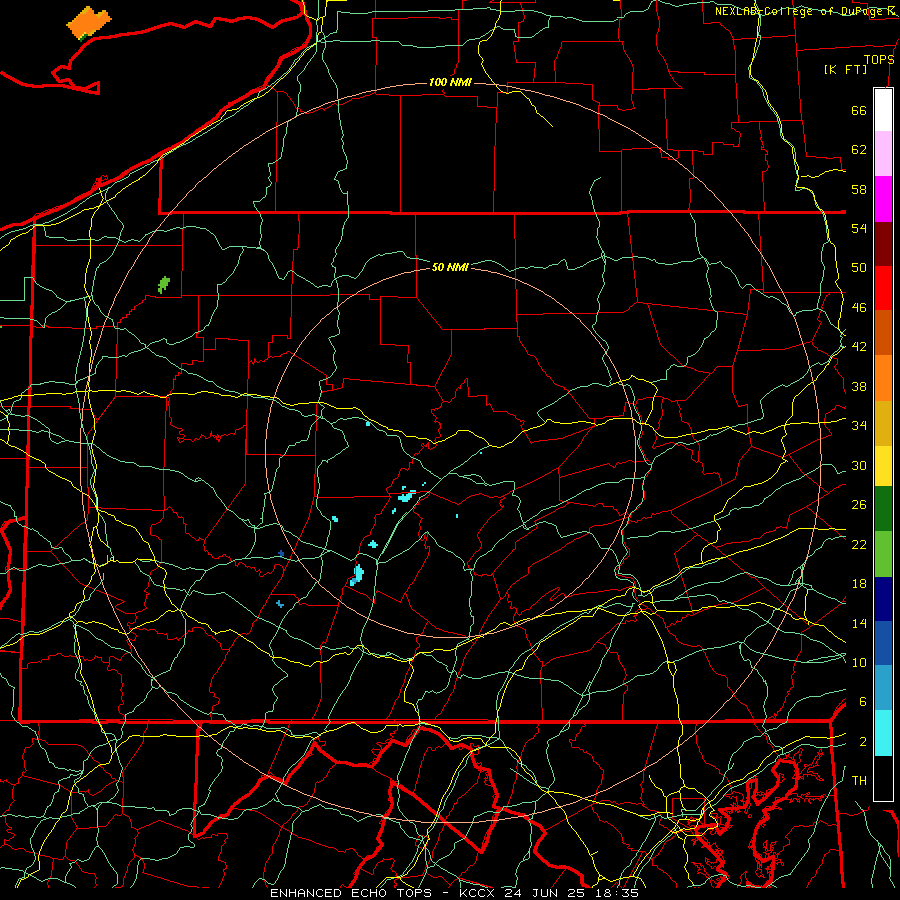Click the '18:35' timestamp in the footer
900x900 pixels.
(616, 893)
